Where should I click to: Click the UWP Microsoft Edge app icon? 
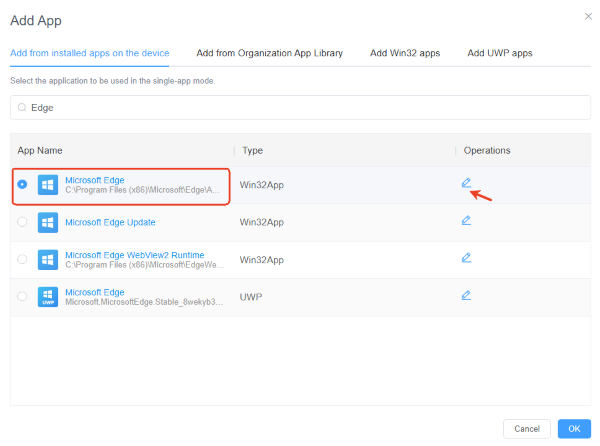click(48, 297)
